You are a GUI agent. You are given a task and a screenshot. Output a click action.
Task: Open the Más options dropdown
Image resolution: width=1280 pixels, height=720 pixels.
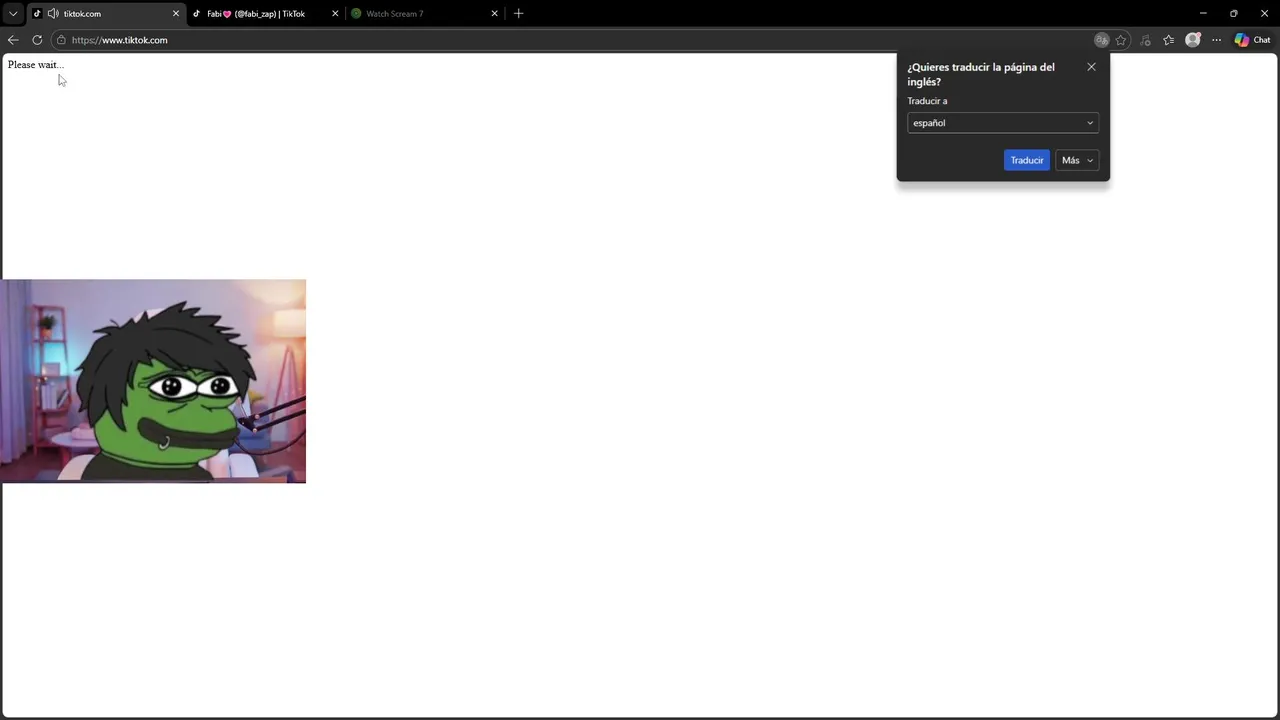coord(1077,160)
